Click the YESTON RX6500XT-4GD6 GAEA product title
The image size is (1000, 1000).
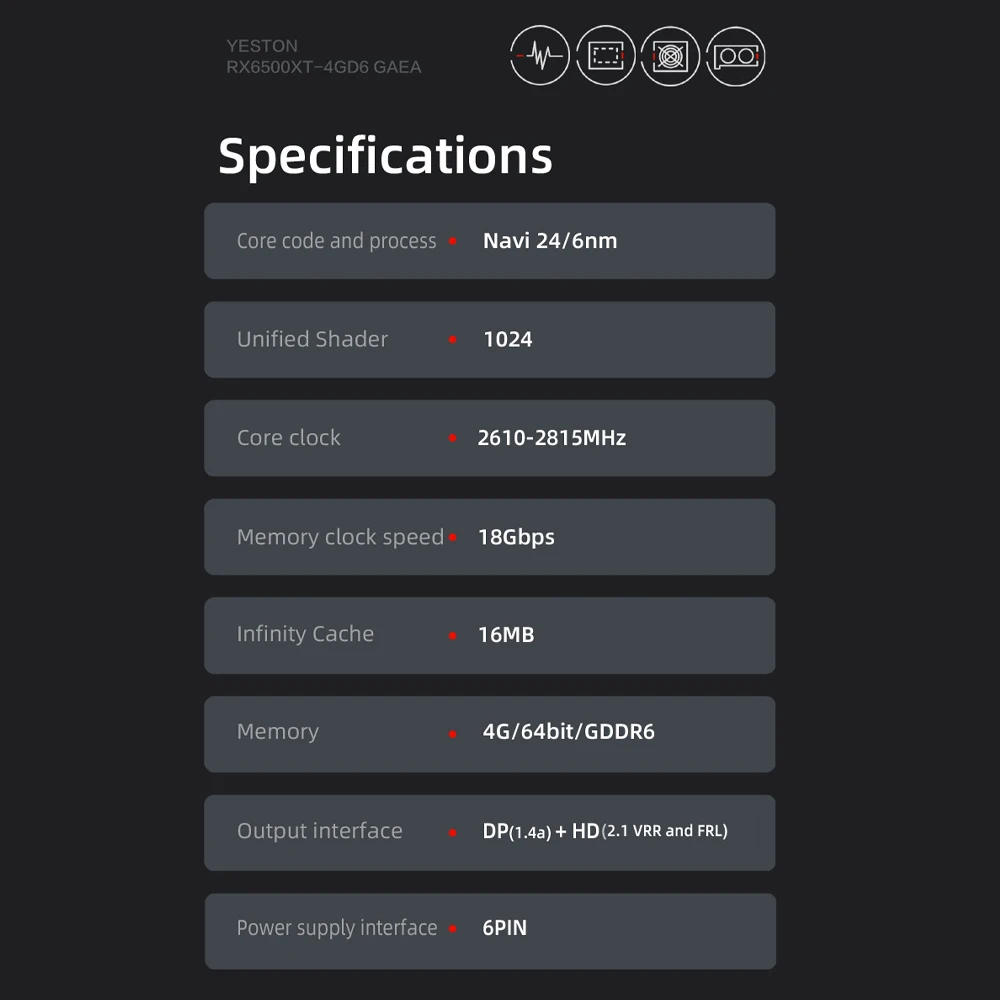point(323,56)
